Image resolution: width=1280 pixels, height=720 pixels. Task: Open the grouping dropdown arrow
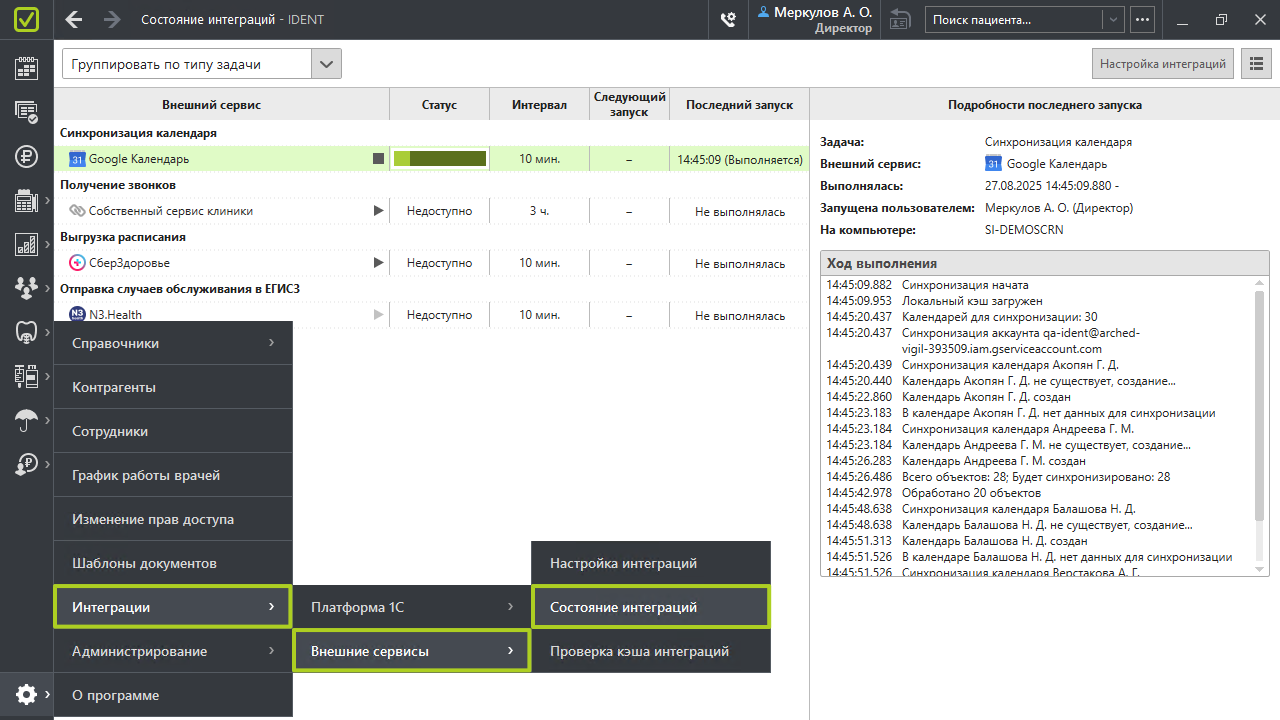point(325,64)
